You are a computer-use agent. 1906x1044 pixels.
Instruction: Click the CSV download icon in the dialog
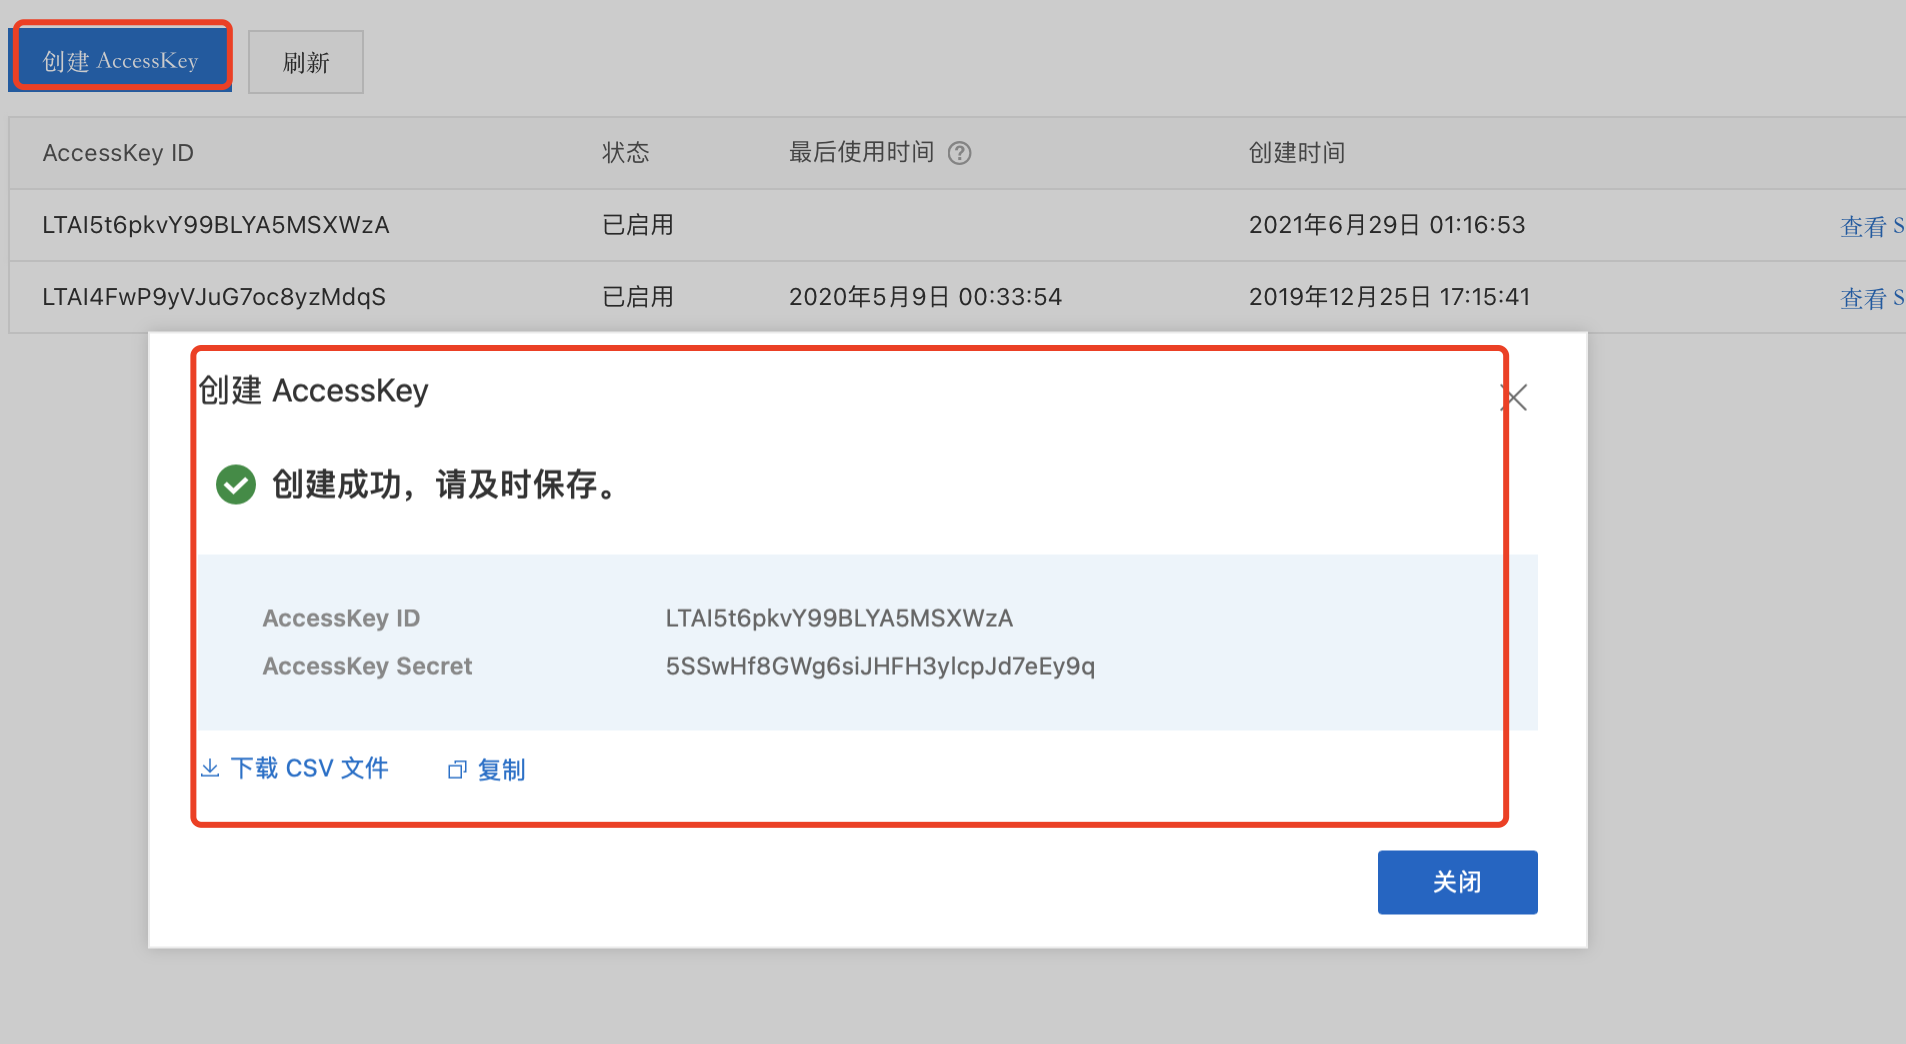210,768
